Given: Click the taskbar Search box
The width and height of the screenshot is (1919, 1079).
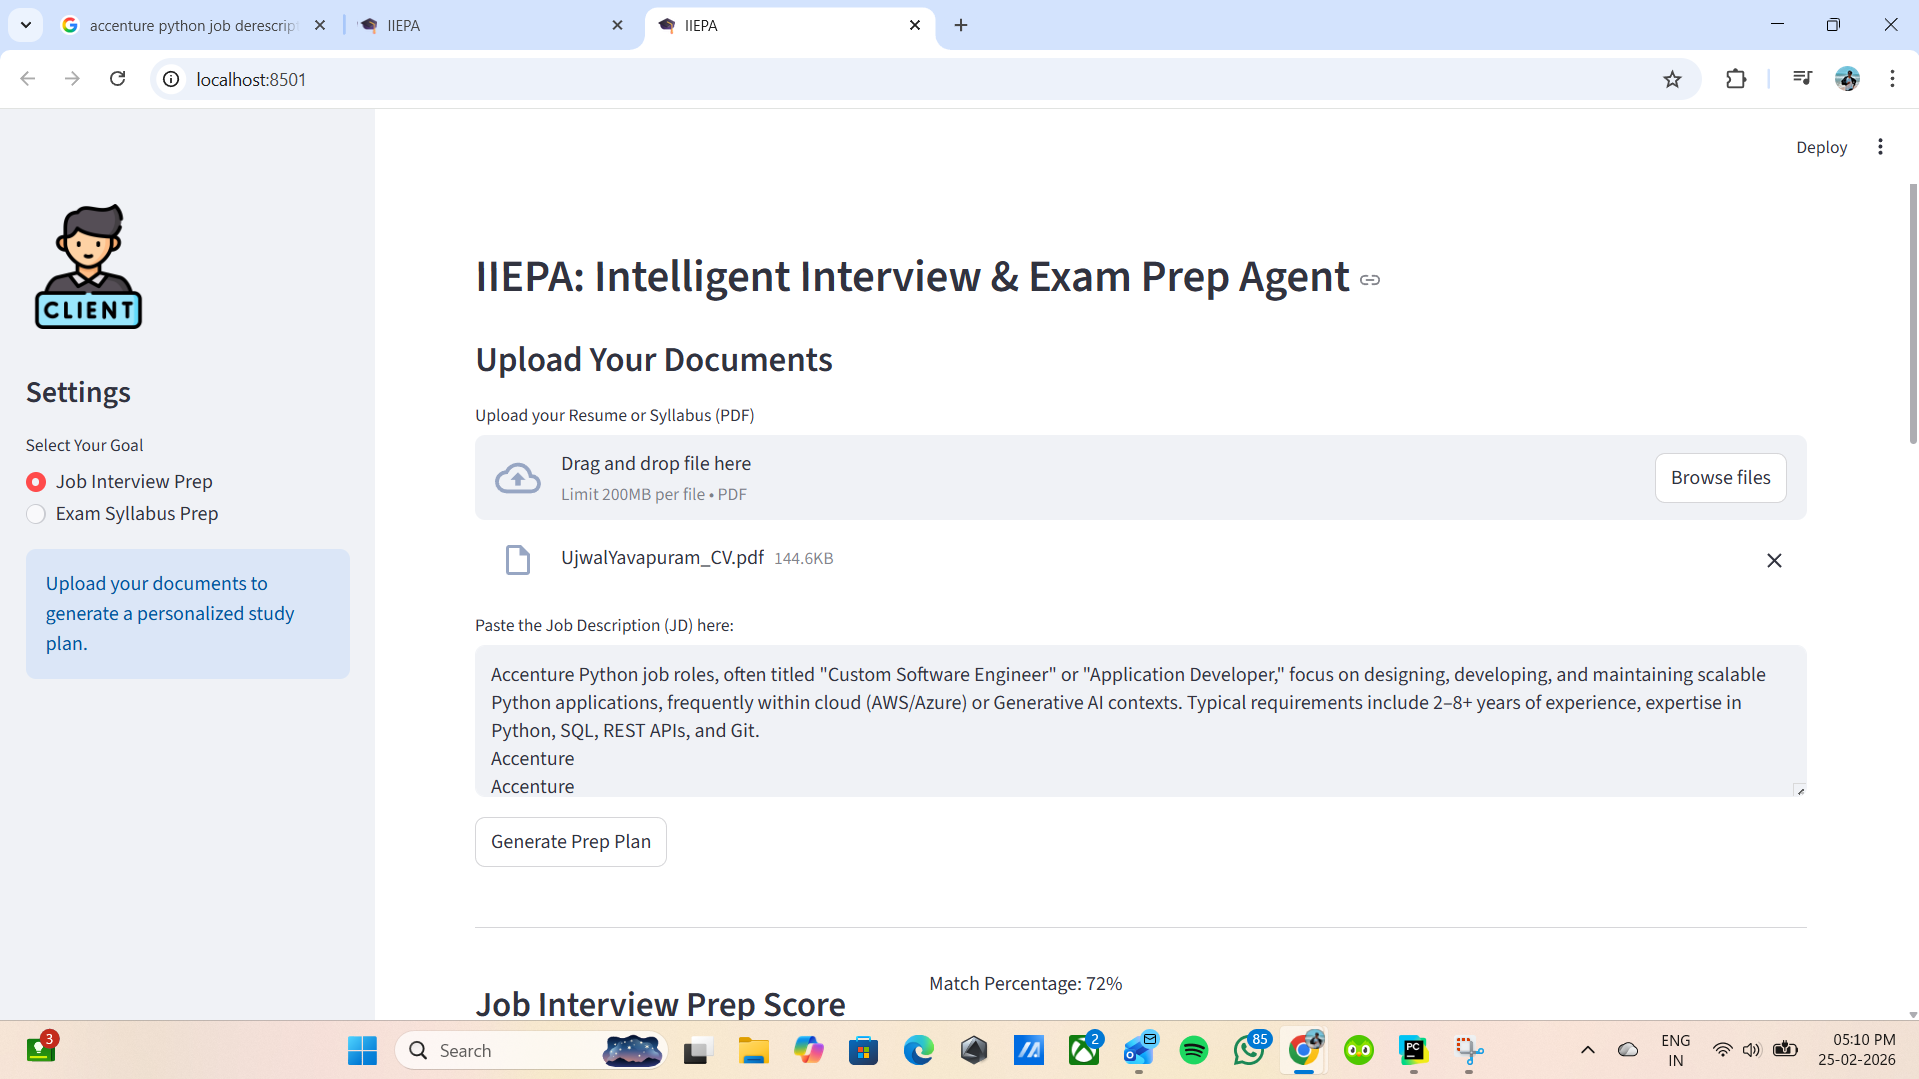Looking at the screenshot, I should point(532,1051).
